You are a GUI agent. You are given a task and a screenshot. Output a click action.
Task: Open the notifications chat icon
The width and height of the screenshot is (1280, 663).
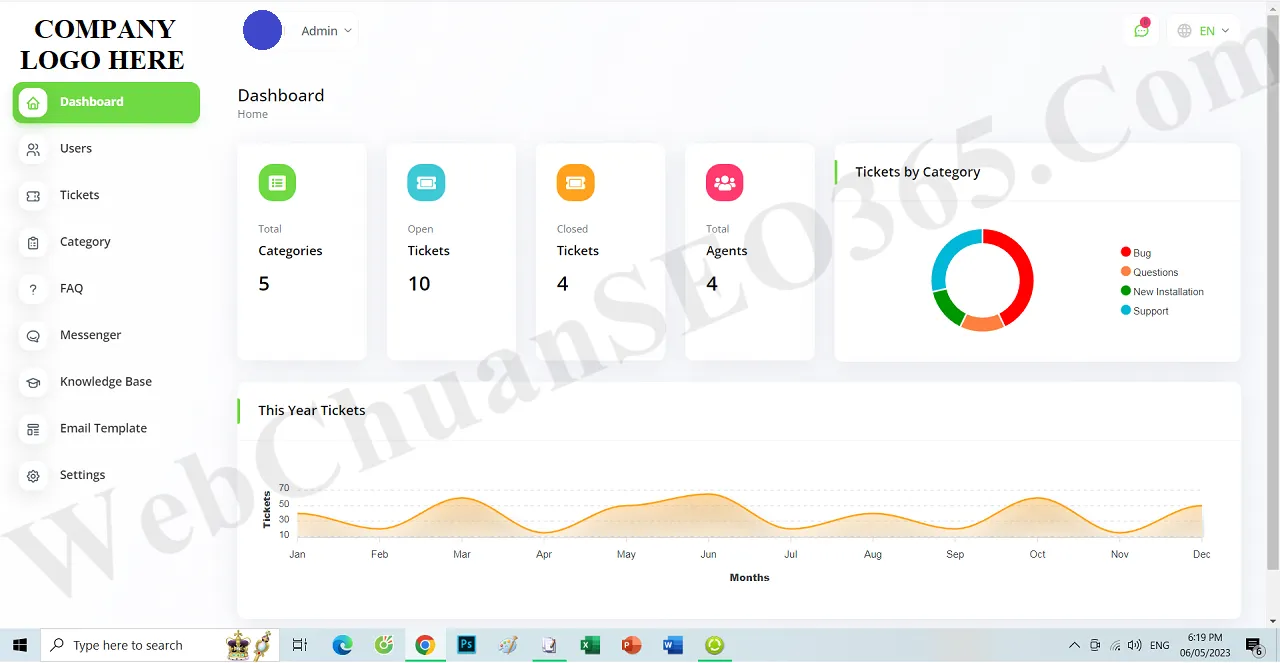[x=1141, y=30]
